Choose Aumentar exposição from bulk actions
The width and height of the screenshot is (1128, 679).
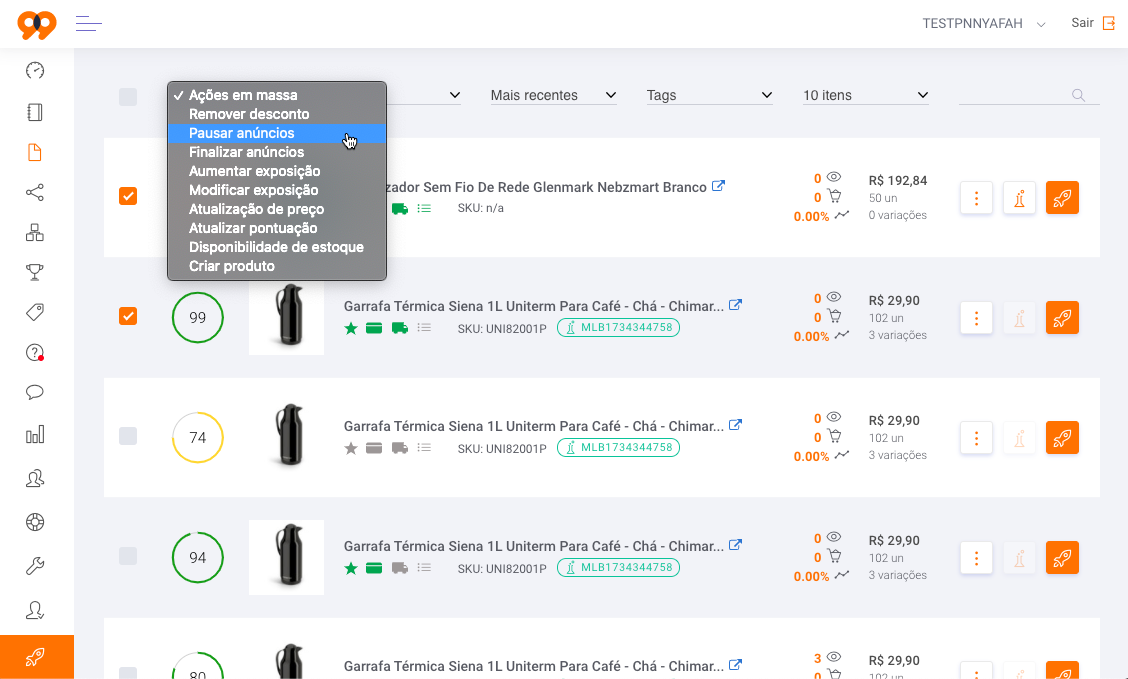tap(277, 171)
